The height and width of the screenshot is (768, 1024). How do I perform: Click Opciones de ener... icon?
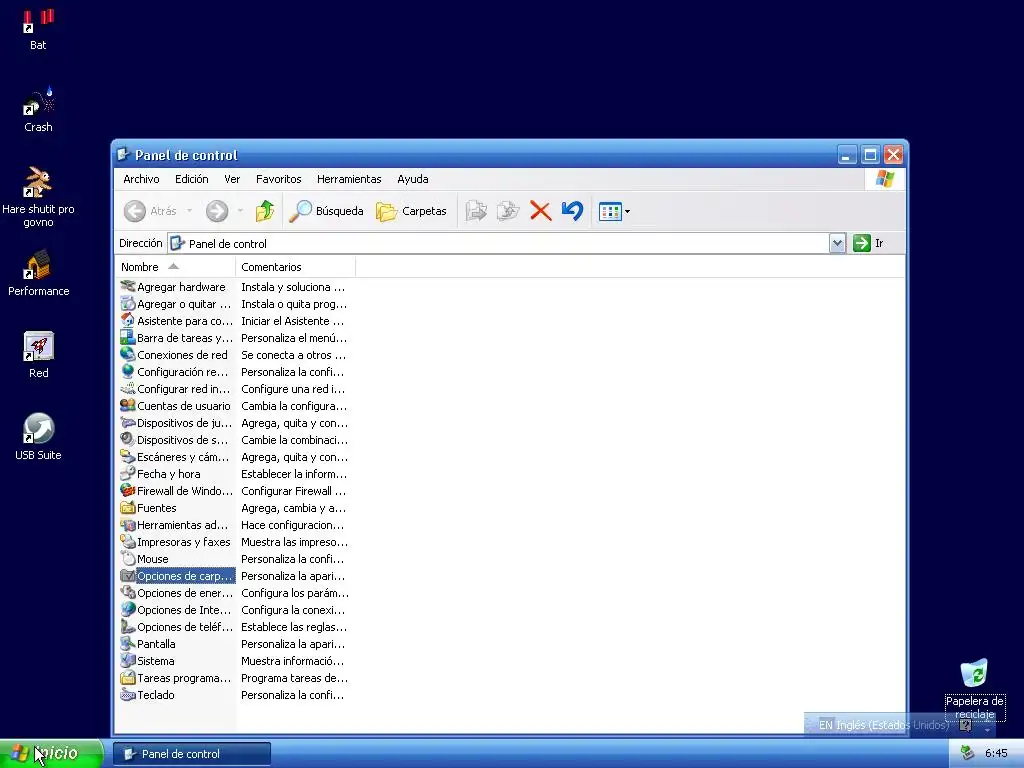[x=128, y=592]
